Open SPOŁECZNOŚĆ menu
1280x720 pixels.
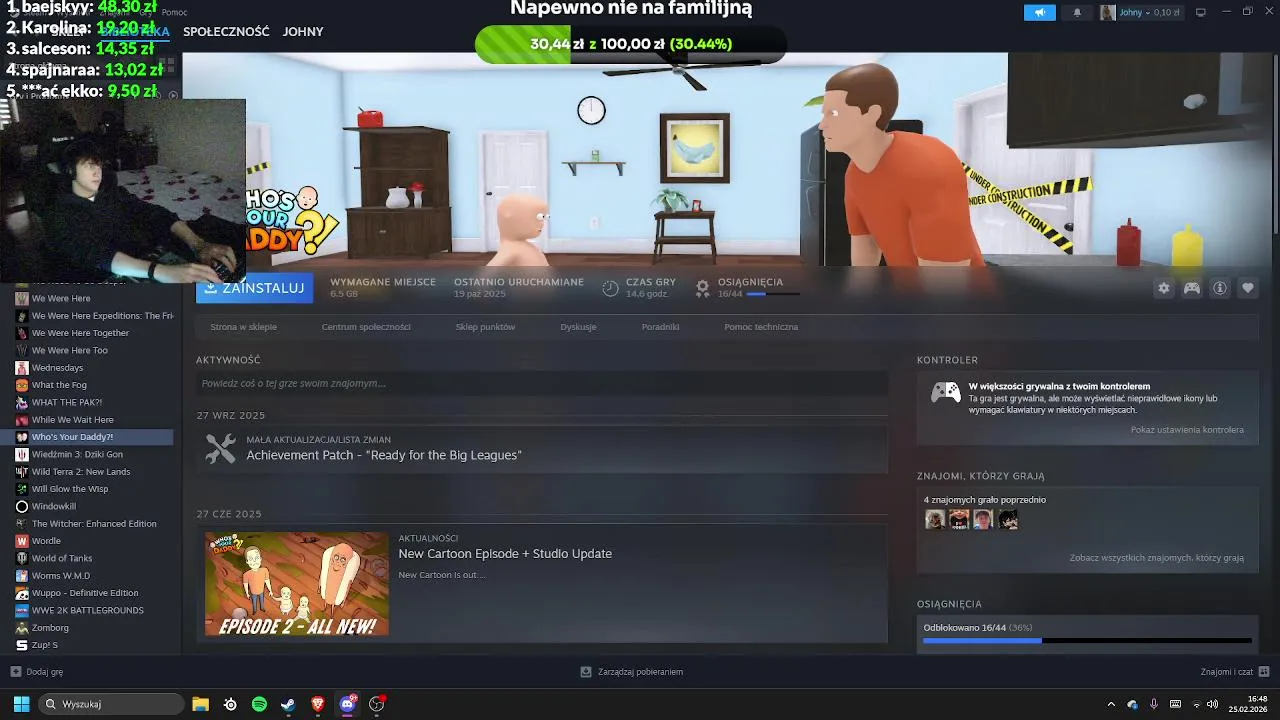226,32
